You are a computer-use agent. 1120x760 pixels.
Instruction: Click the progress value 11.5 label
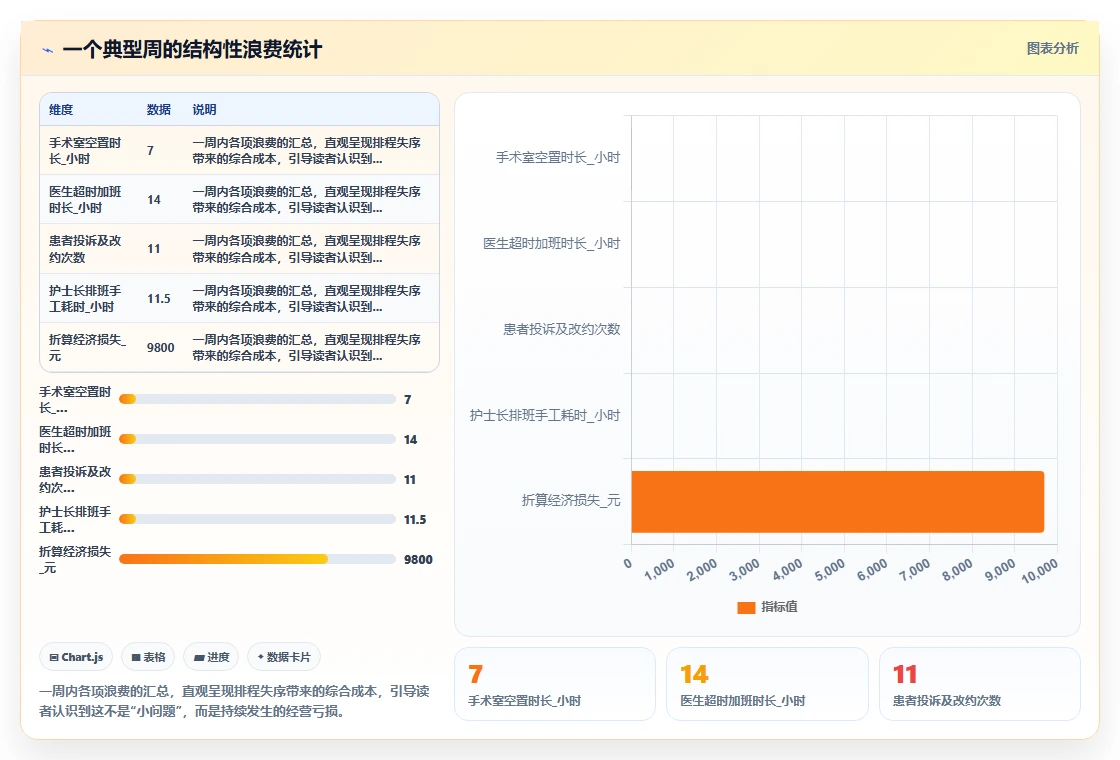pos(415,519)
